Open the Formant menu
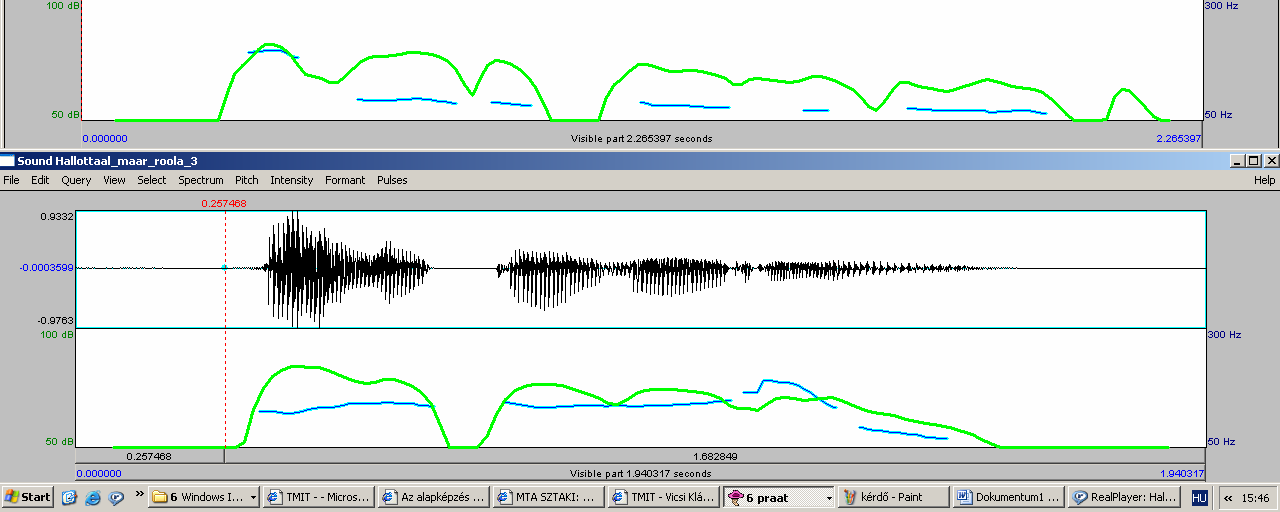This screenshot has height=512, width=1280. [345, 180]
